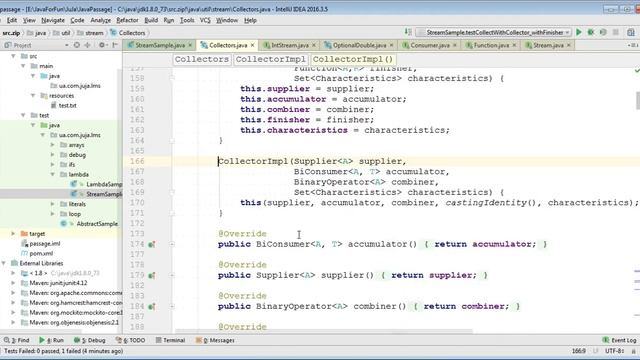Start debugging with the Debug icon
The height and width of the screenshot is (360, 640).
coord(591,32)
